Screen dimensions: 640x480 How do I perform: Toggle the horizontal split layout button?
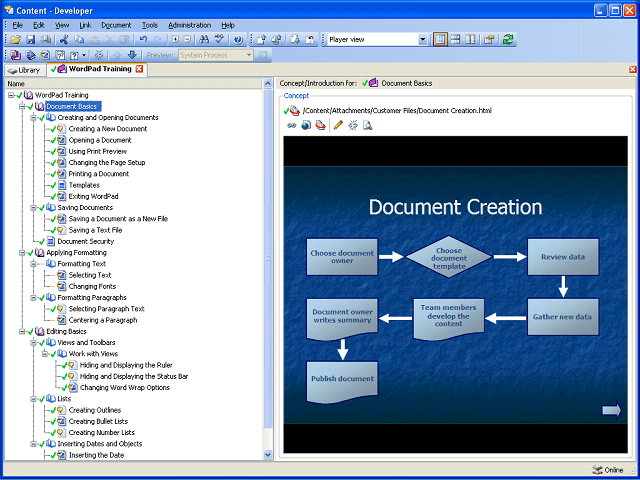456,39
